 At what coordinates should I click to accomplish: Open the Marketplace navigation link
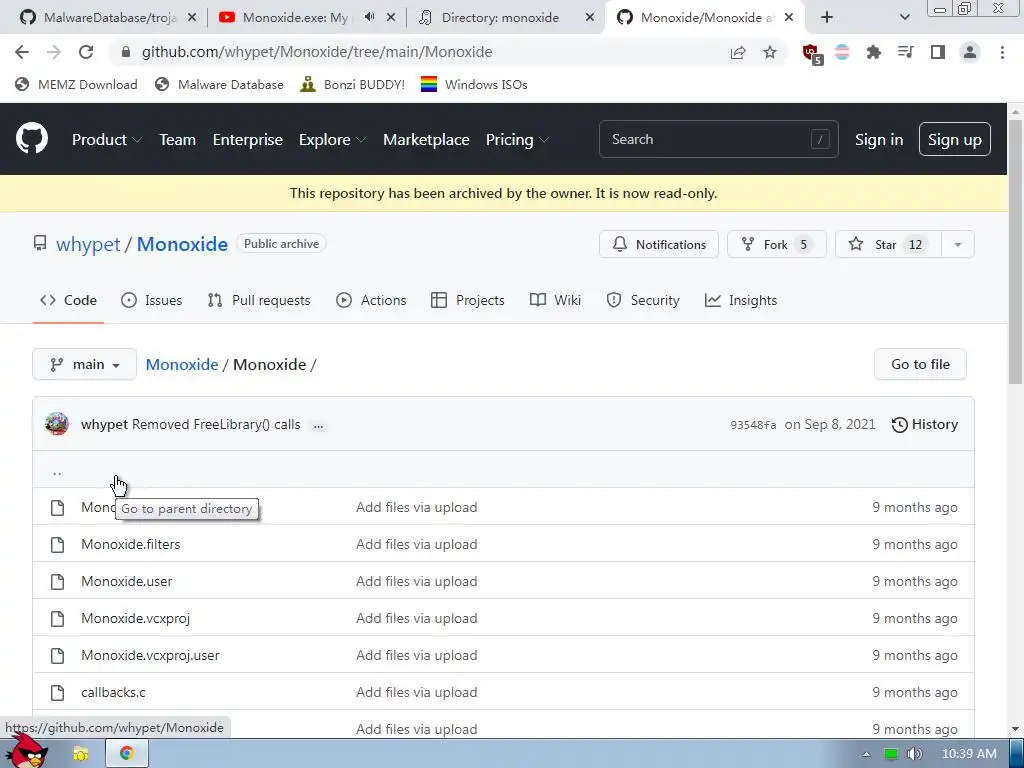coord(426,140)
